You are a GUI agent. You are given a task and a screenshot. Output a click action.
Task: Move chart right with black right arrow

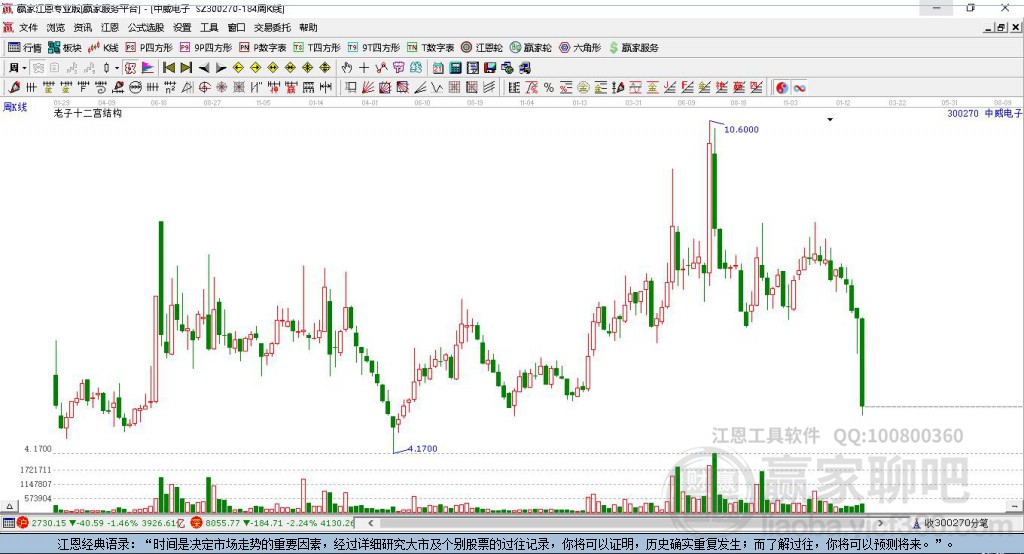[x=221, y=68]
